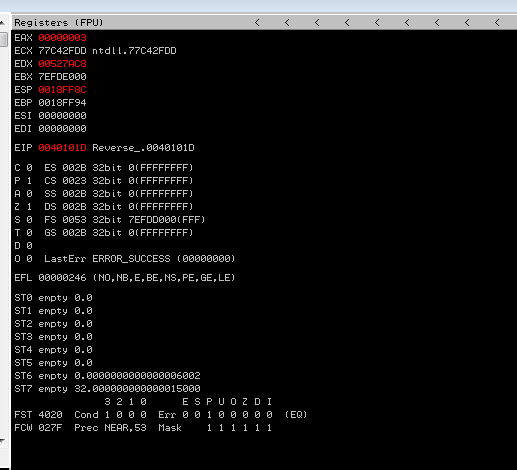Select CS segment register value 0023
Screen dimensions: 517x470
click(74, 181)
